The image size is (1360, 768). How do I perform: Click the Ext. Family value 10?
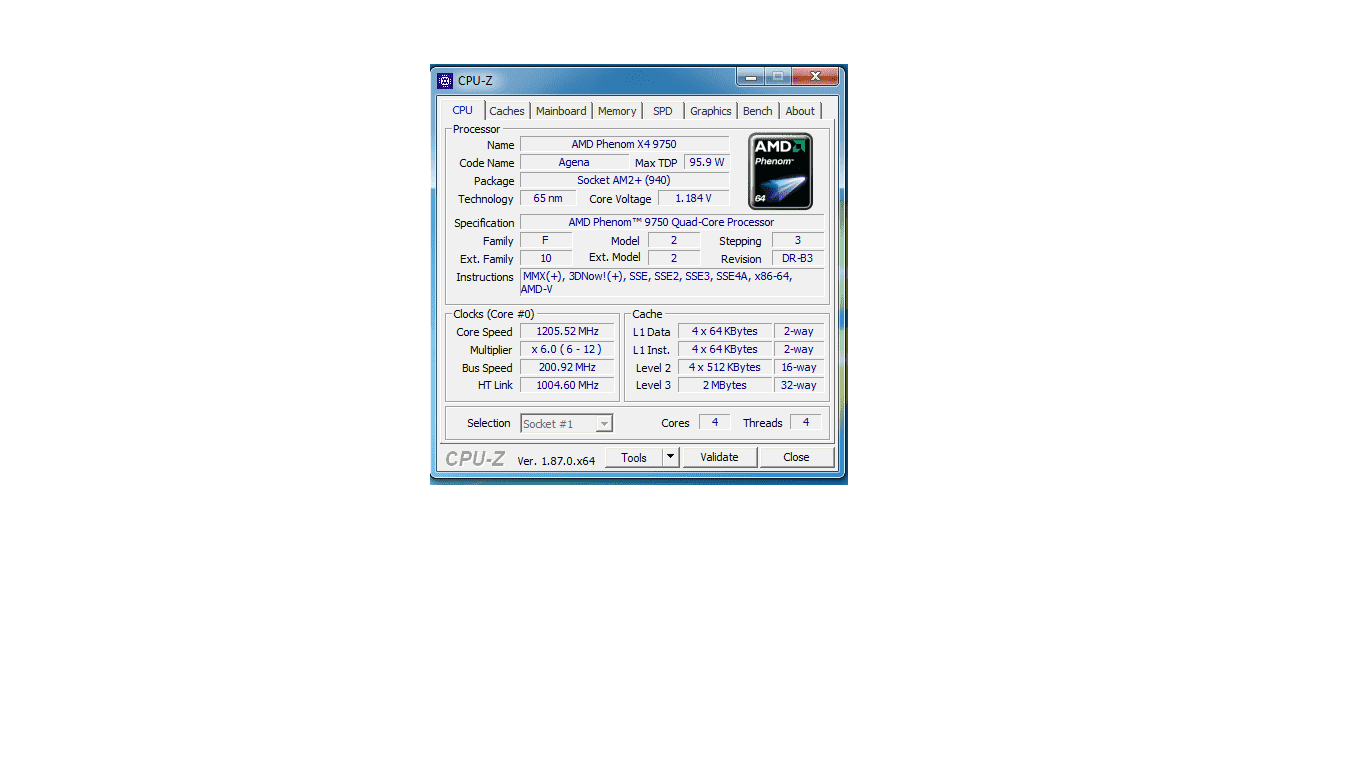(546, 258)
